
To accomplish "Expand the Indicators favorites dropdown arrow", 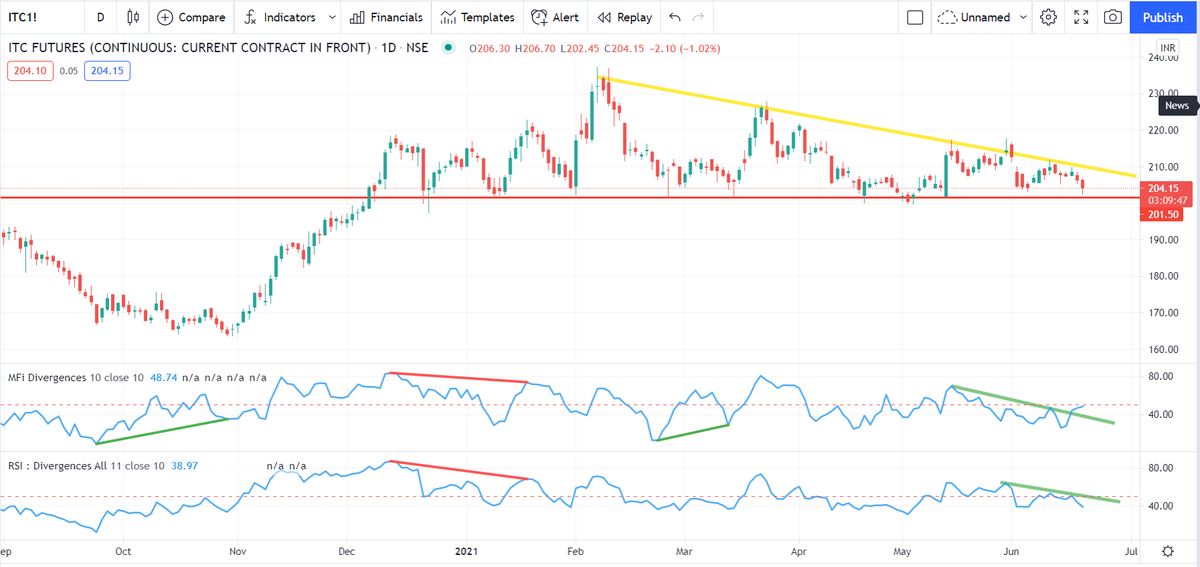I will [330, 17].
